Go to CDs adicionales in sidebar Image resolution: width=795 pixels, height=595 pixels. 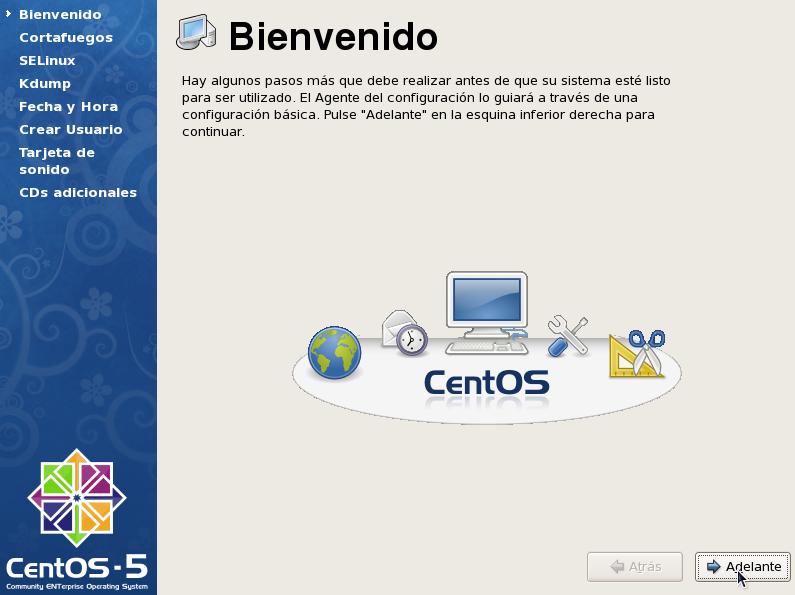tap(78, 193)
